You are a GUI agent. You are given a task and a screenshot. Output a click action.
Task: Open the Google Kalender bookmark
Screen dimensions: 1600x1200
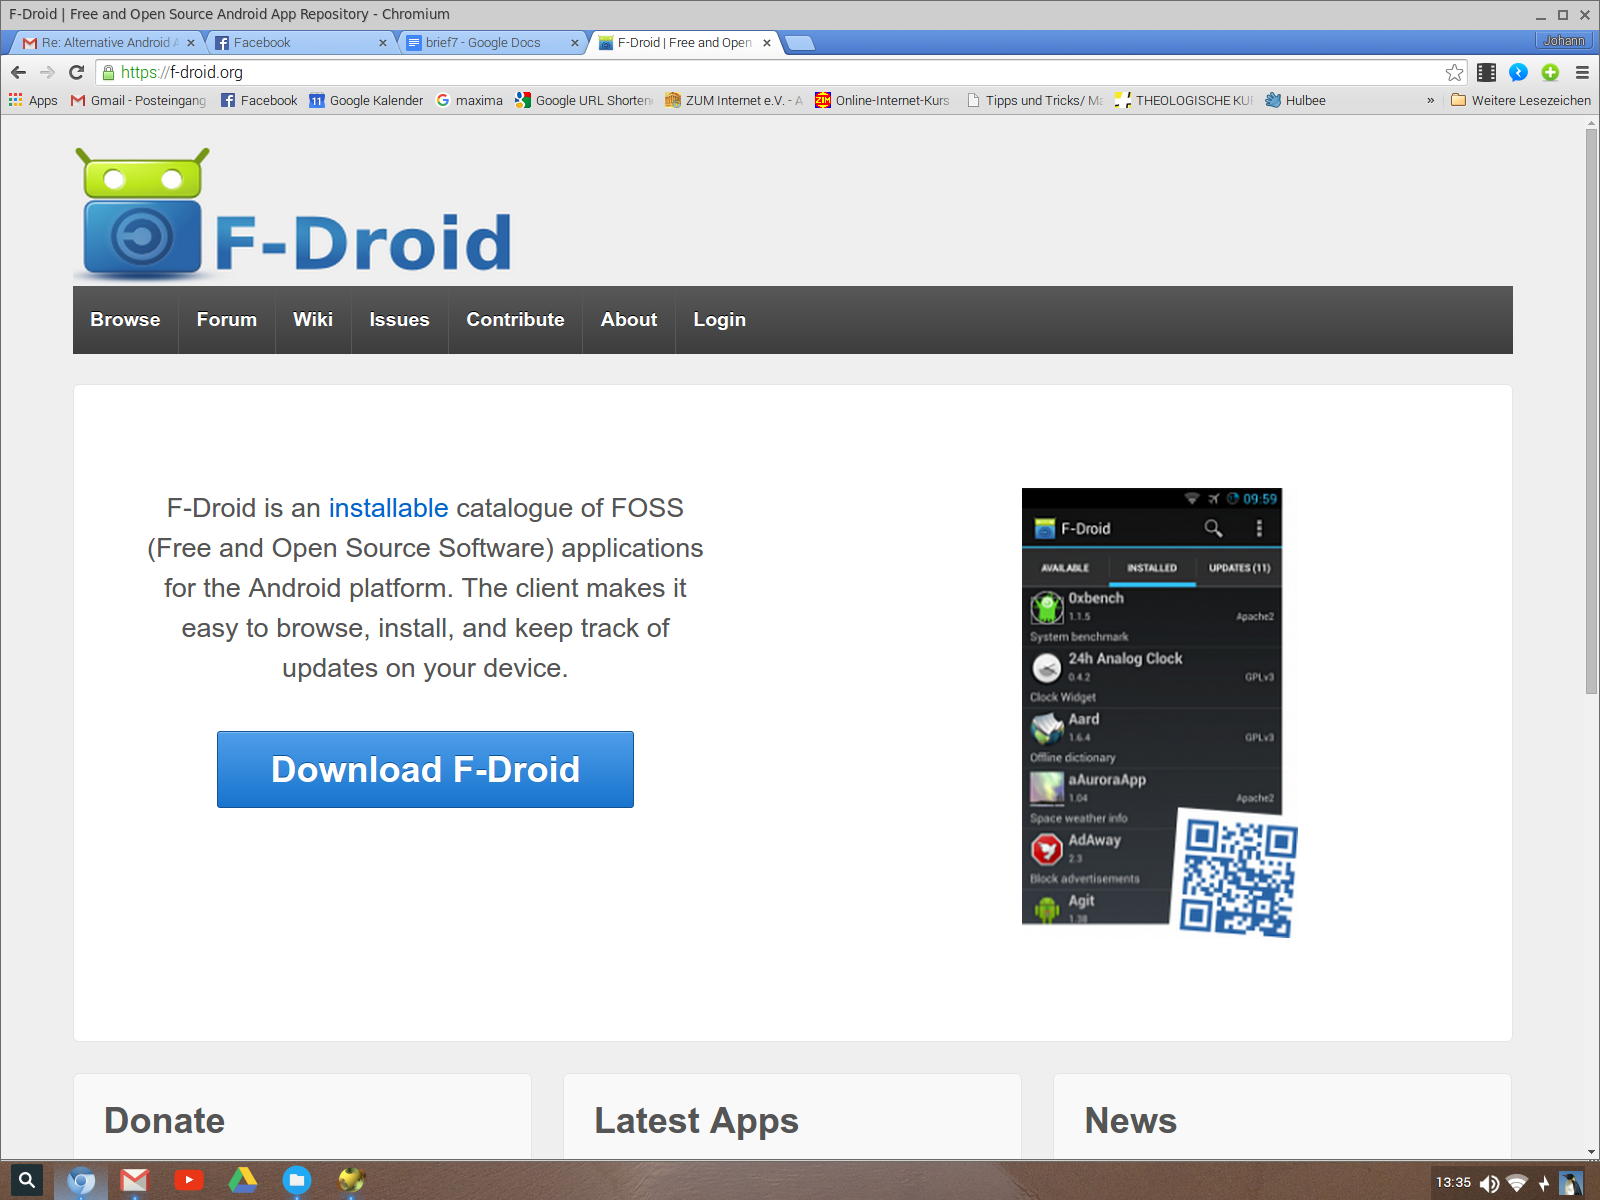click(x=366, y=100)
